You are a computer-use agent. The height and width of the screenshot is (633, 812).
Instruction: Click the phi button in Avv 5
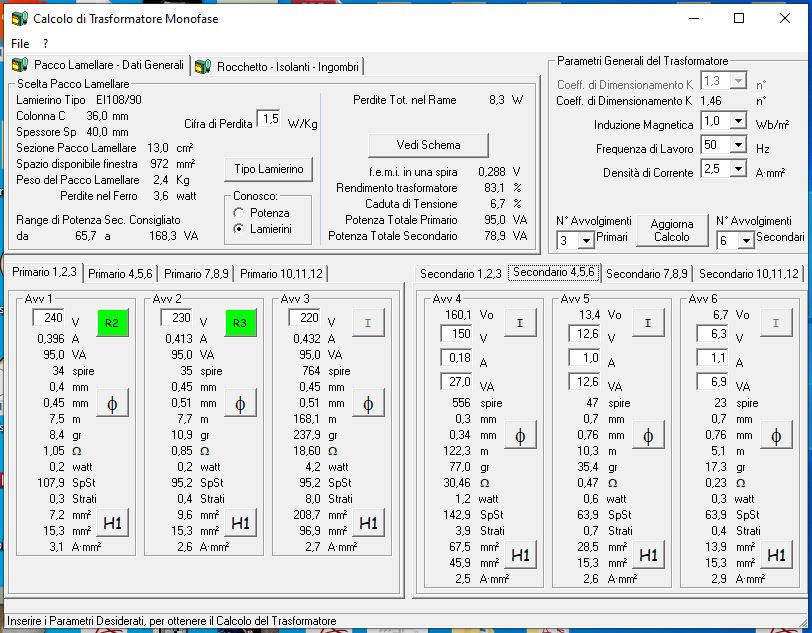(648, 435)
